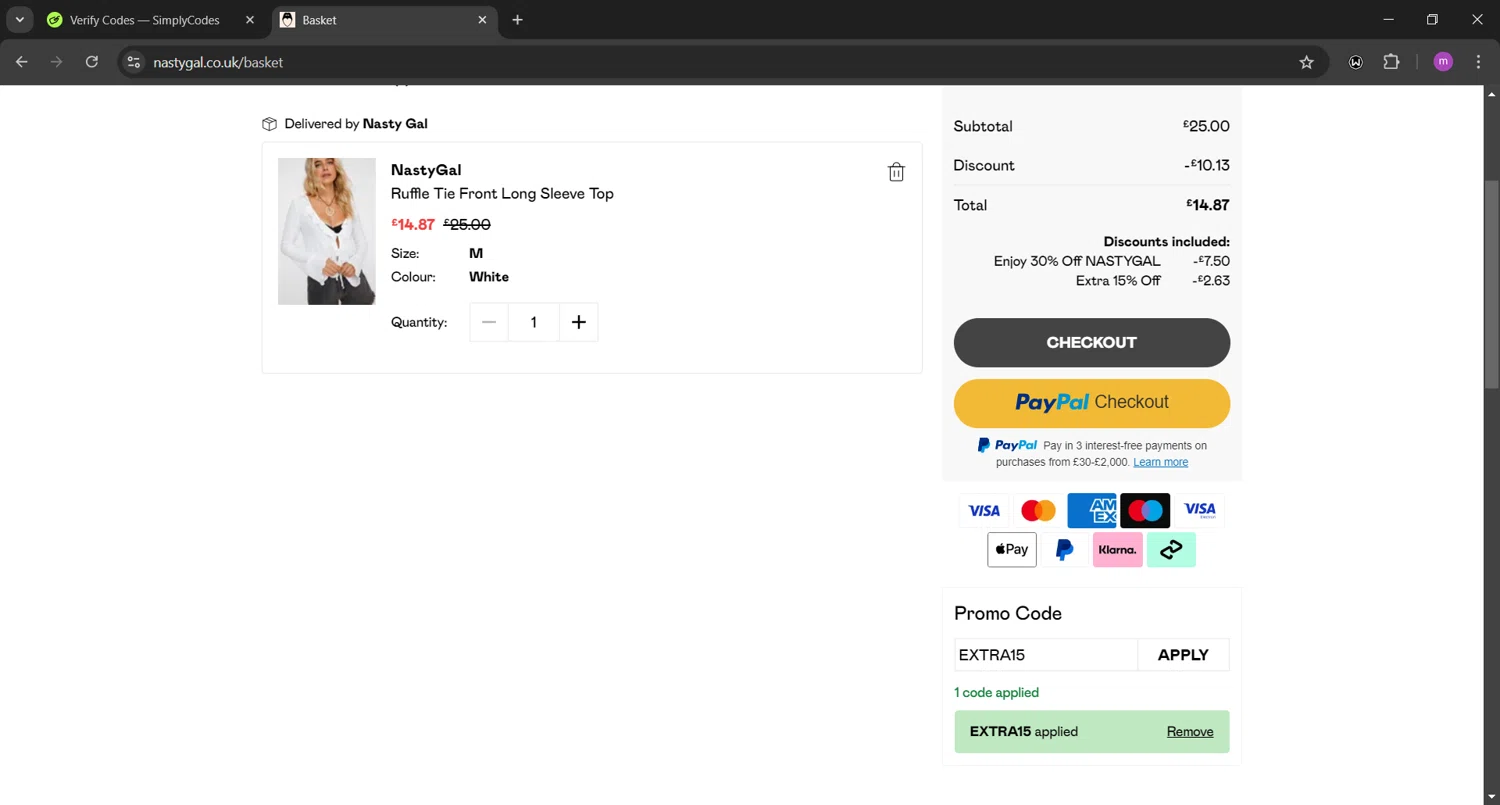The image size is (1500, 805).
Task: Bookmark this page with the star icon
Action: tap(1306, 62)
